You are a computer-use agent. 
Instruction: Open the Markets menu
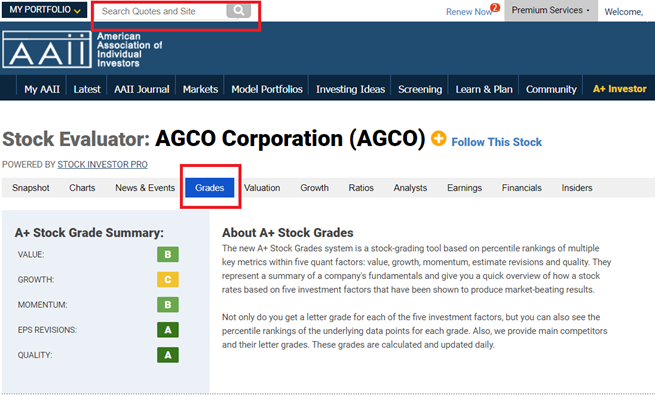pos(200,89)
